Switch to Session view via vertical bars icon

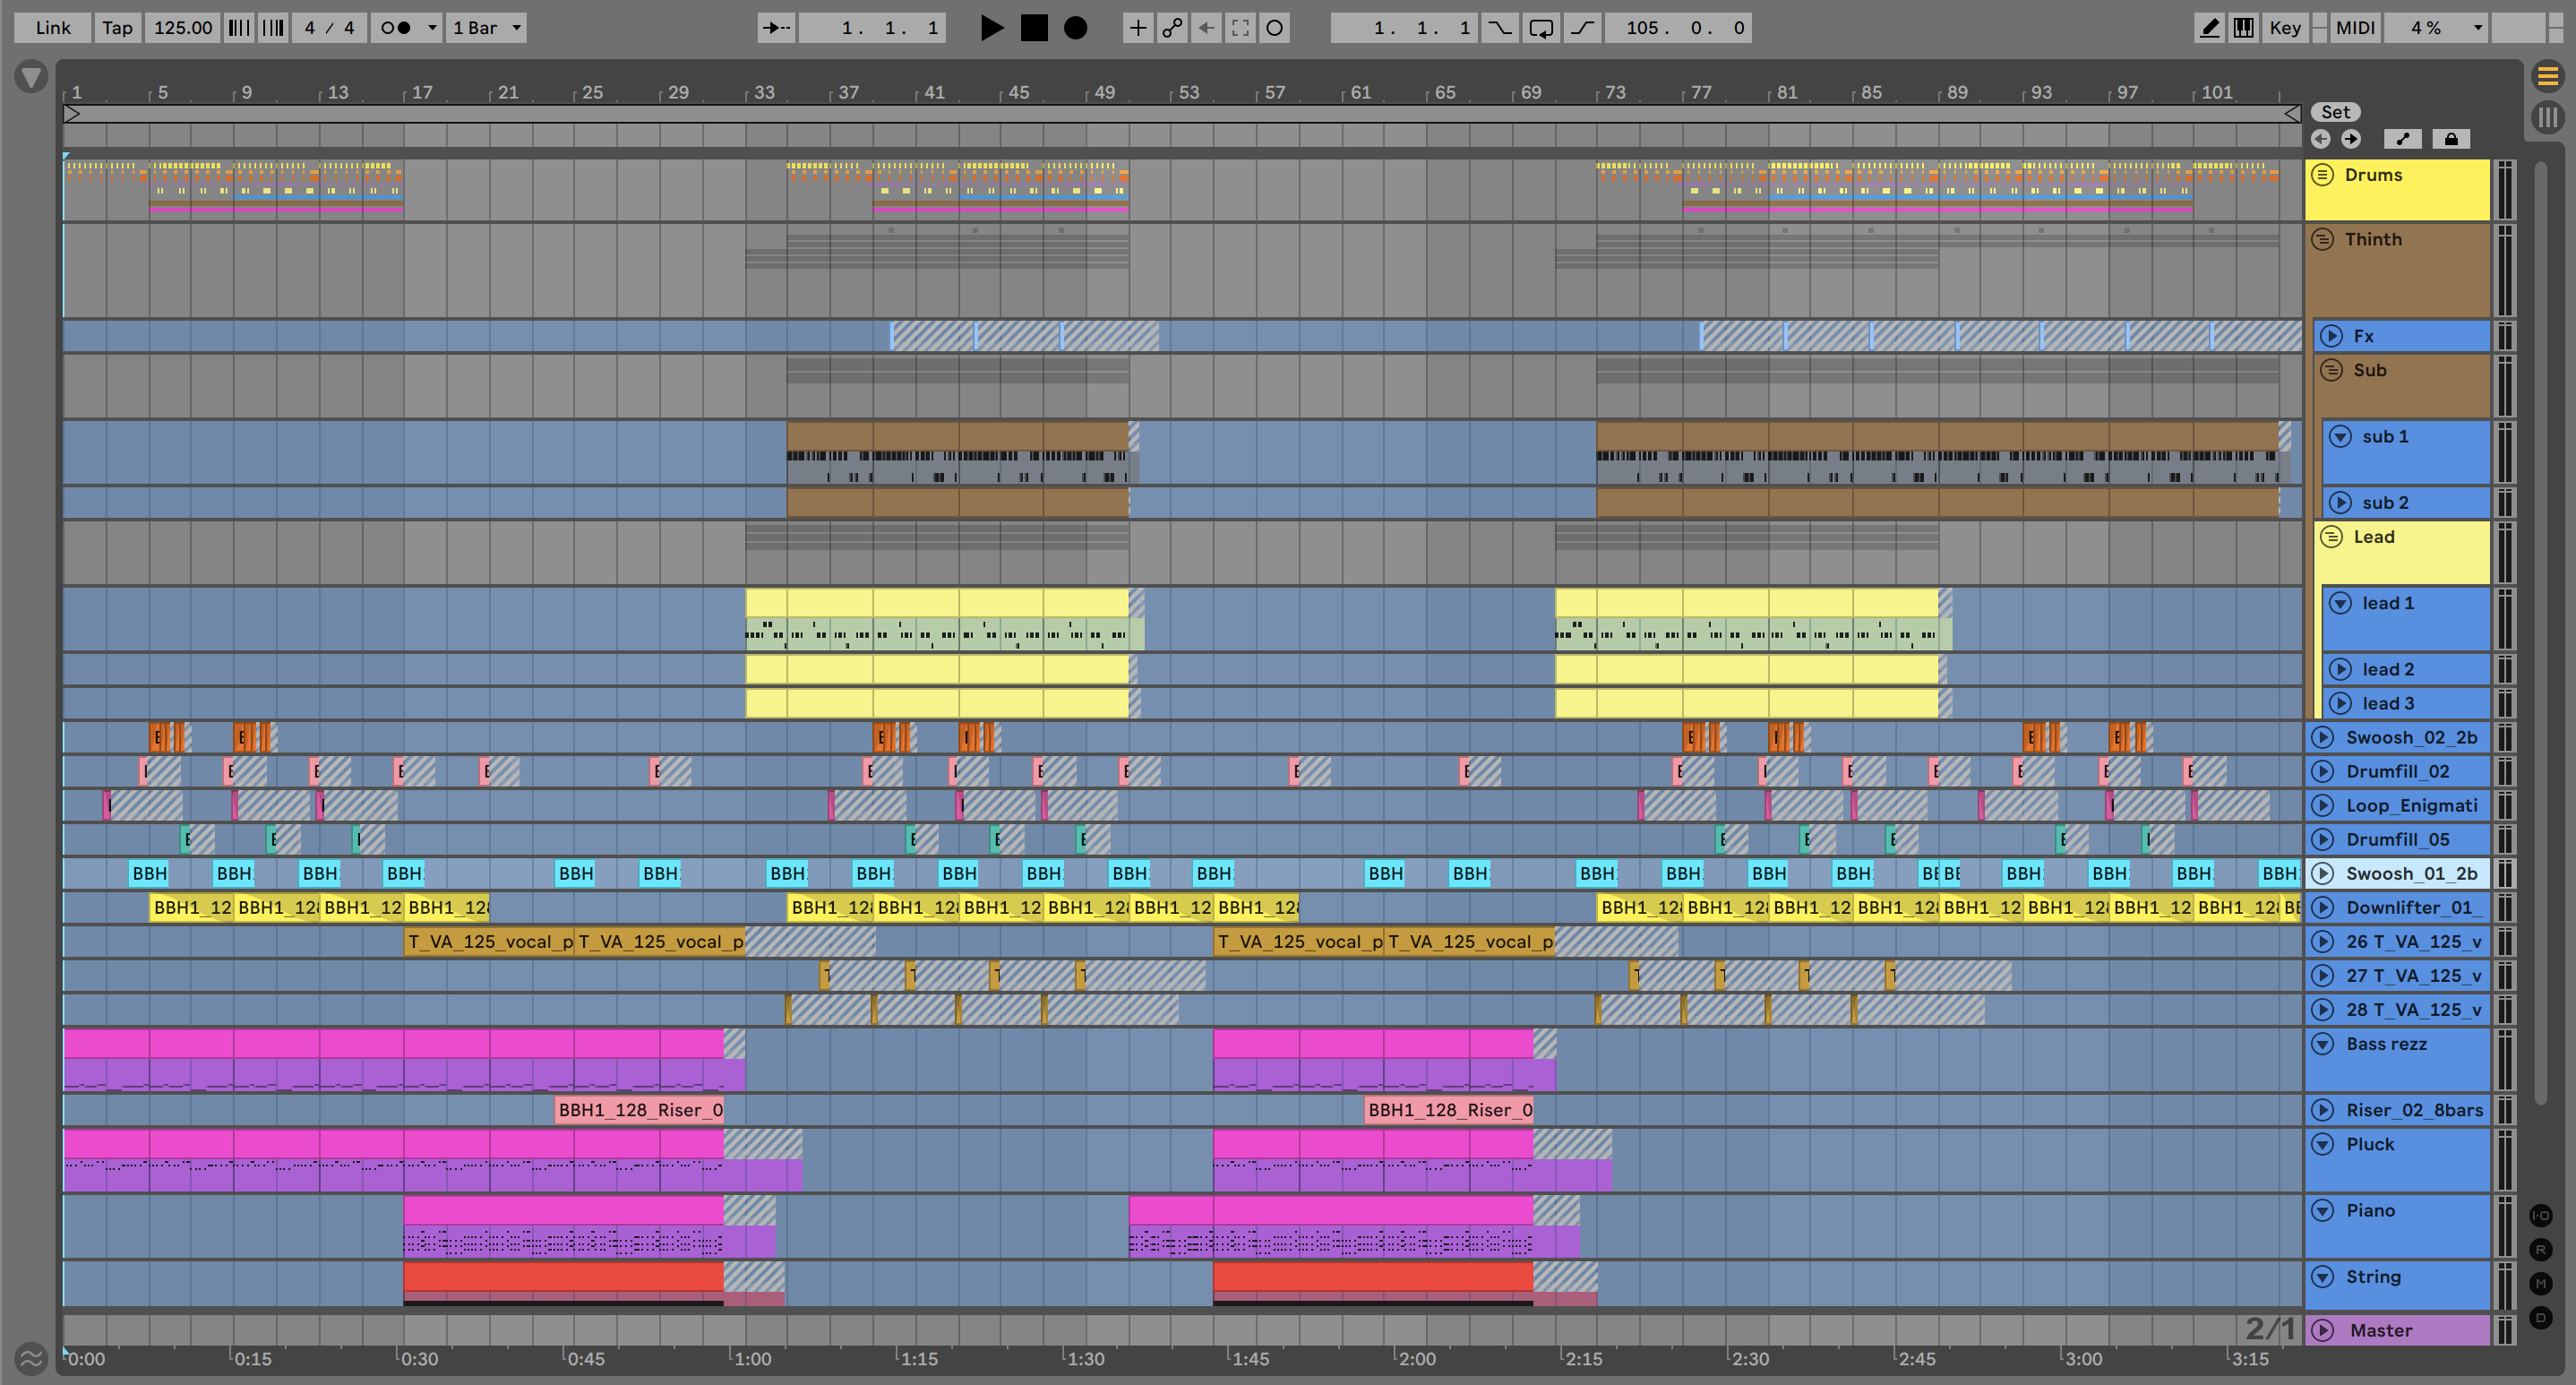point(2547,117)
